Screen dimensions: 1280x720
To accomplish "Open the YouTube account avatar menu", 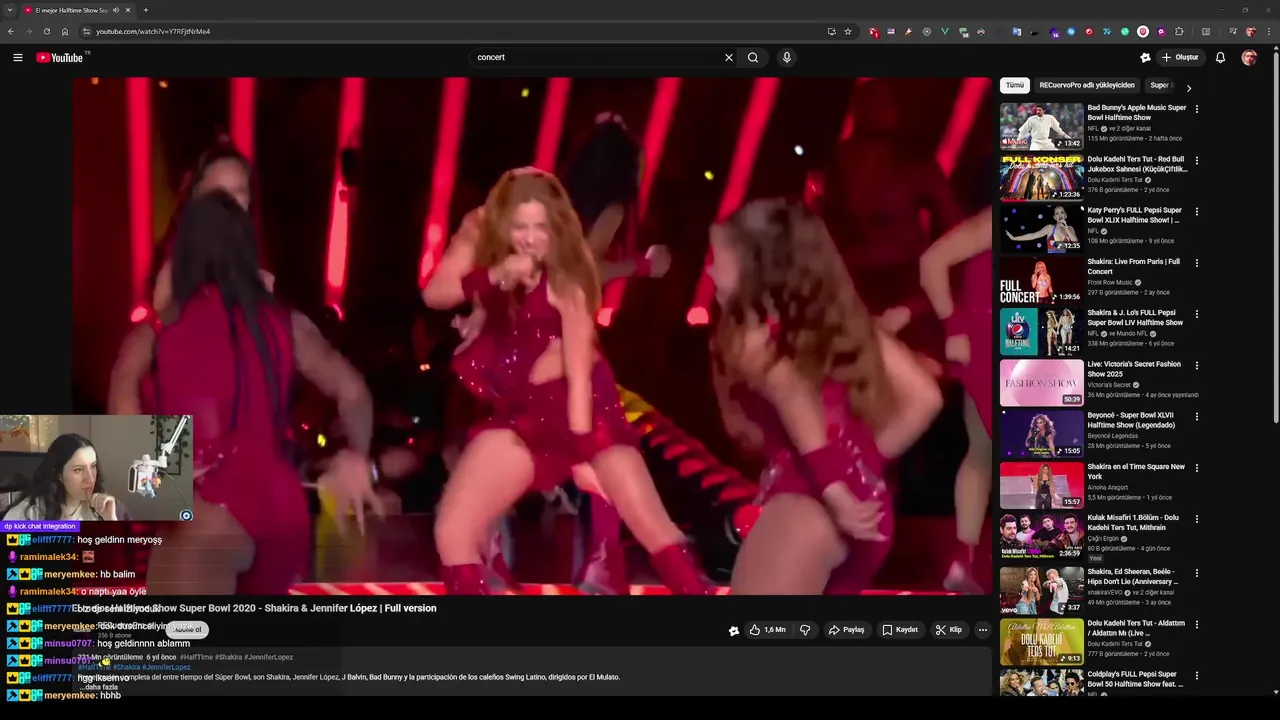I will (1249, 57).
